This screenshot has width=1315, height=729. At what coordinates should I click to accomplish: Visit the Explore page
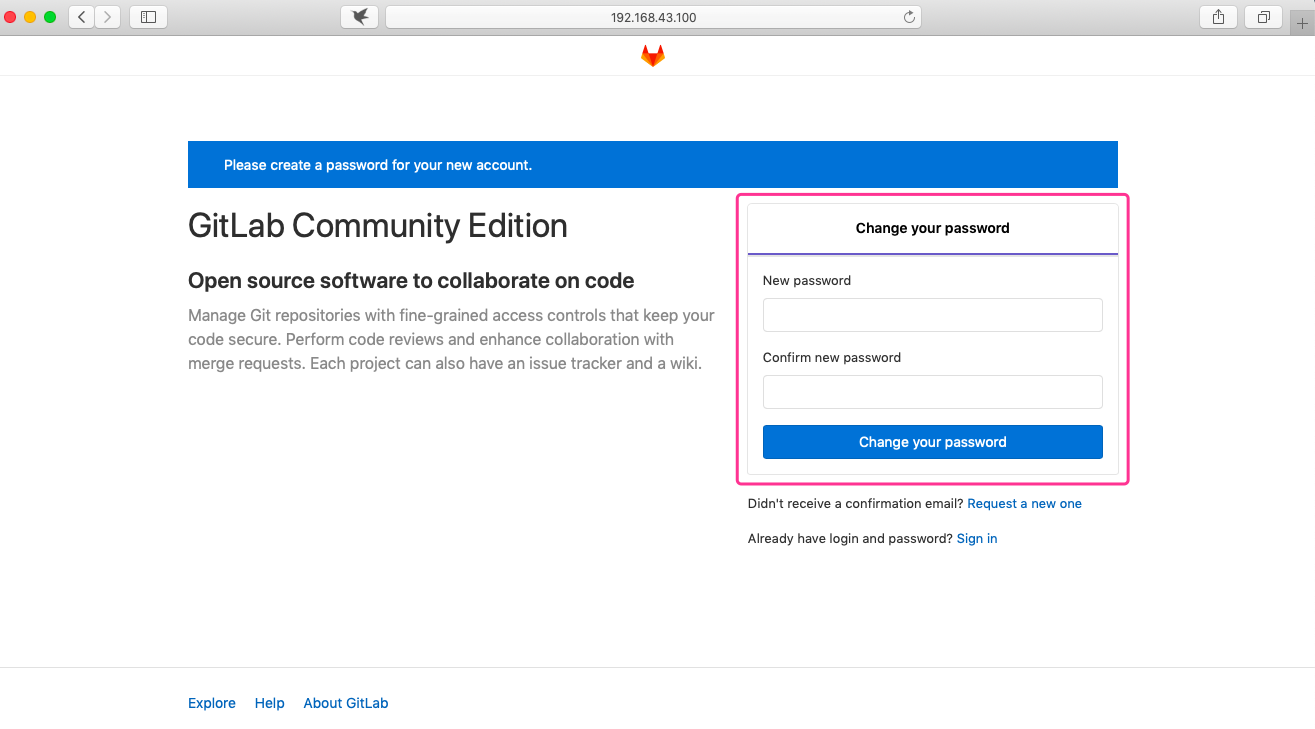click(211, 703)
